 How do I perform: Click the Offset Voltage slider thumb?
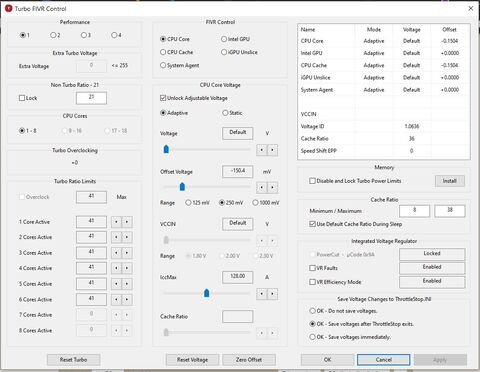(182, 186)
